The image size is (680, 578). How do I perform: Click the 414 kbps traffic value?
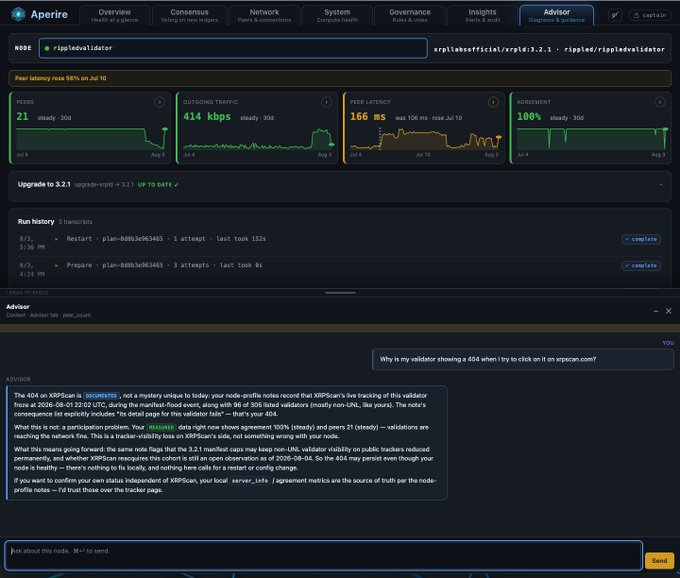[x=207, y=117]
